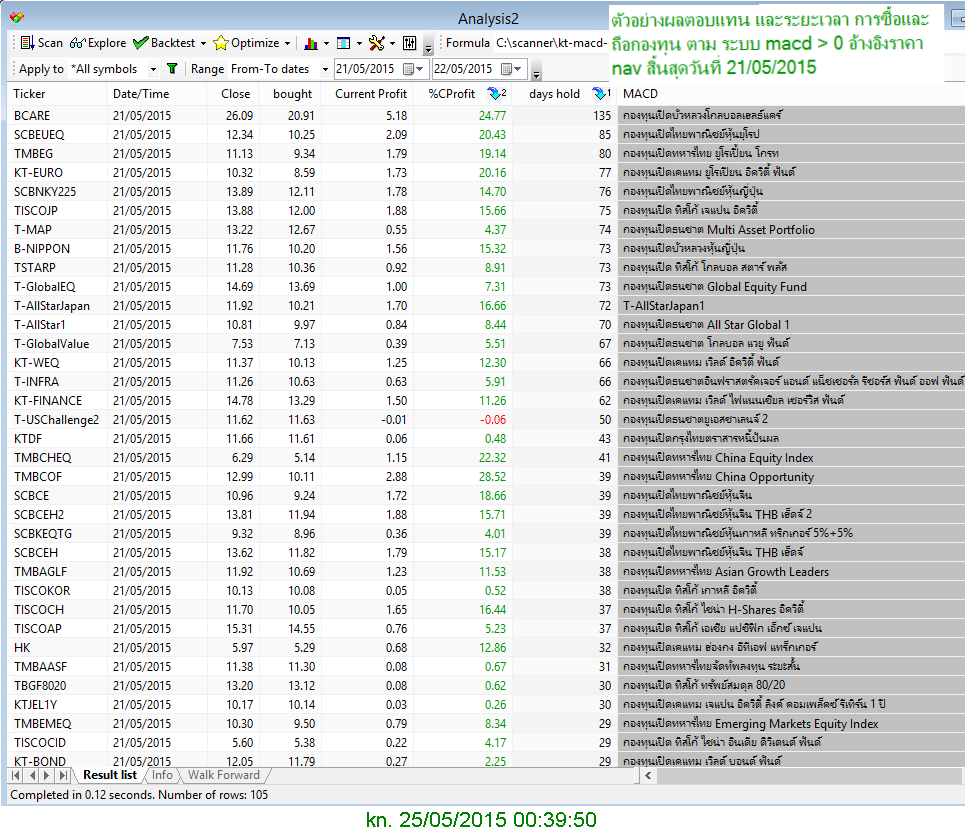This screenshot has width=965, height=832.
Task: Select the TMBCOF ticker
Action: (x=38, y=476)
